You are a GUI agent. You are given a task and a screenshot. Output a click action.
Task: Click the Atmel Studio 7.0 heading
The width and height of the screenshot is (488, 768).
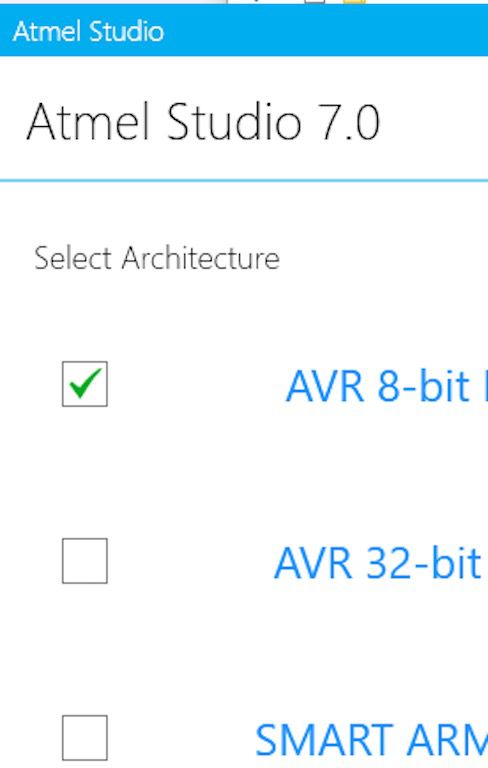203,122
